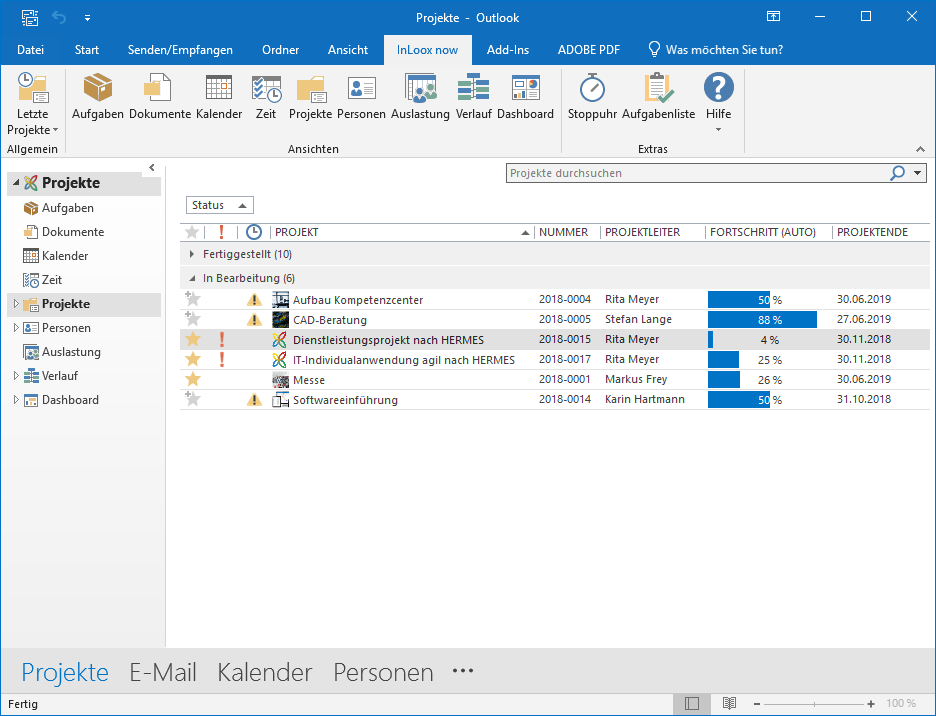Click the undo arrow in title bar
936x716 pixels.
click(x=59, y=17)
